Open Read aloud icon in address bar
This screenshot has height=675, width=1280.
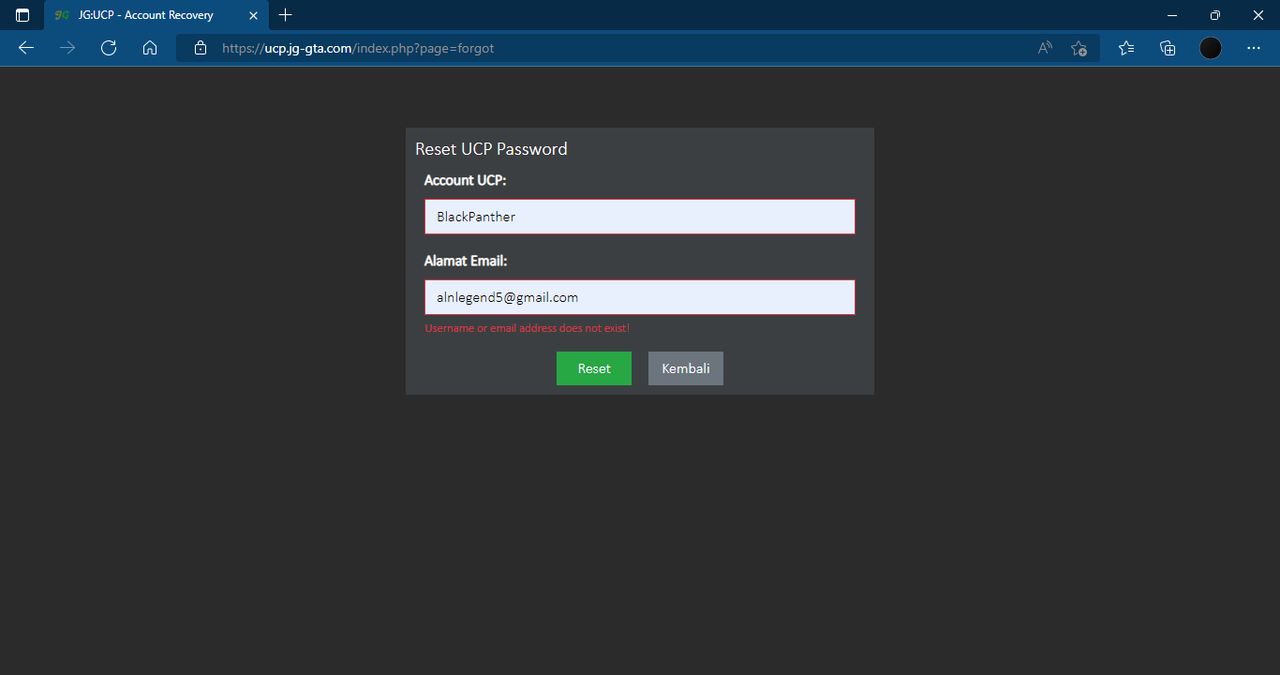pyautogui.click(x=1045, y=48)
